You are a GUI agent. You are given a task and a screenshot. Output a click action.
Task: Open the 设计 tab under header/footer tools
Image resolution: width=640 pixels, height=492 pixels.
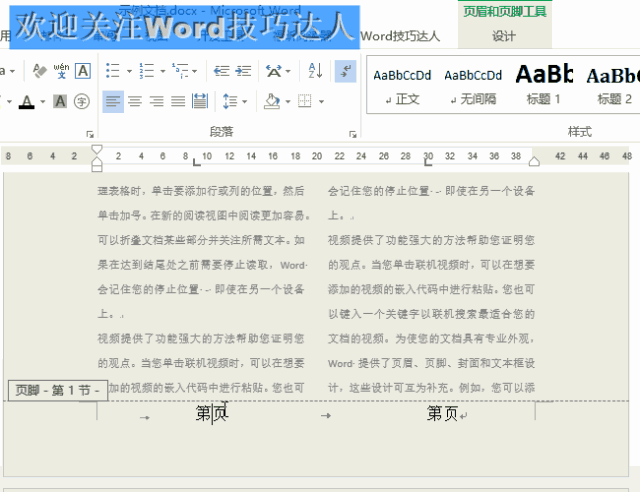click(504, 36)
